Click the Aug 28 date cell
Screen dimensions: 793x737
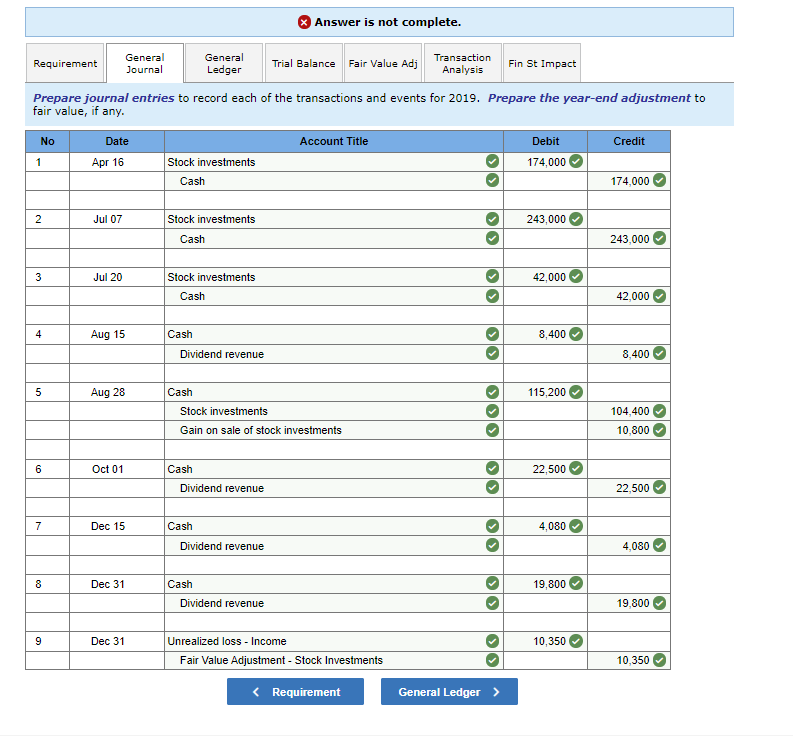[x=117, y=393]
